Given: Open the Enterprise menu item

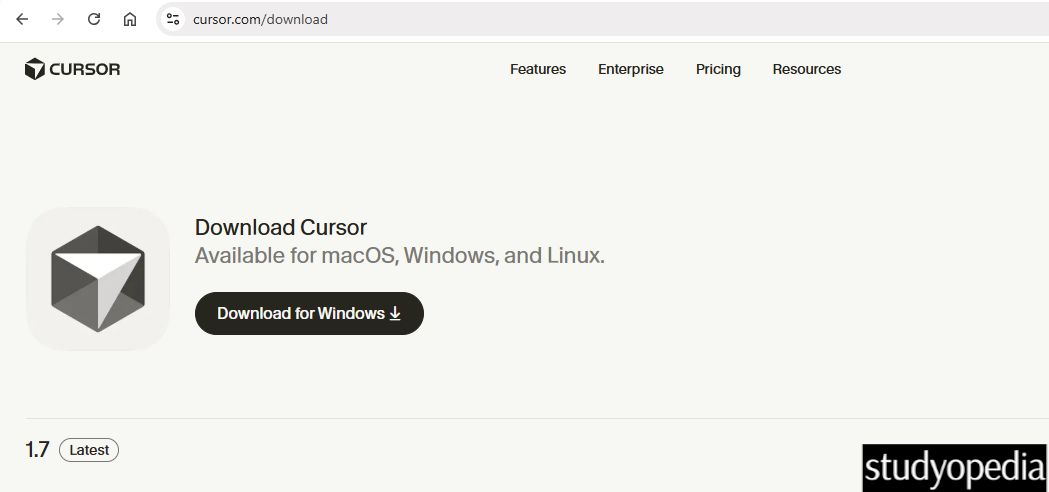Looking at the screenshot, I should point(631,70).
